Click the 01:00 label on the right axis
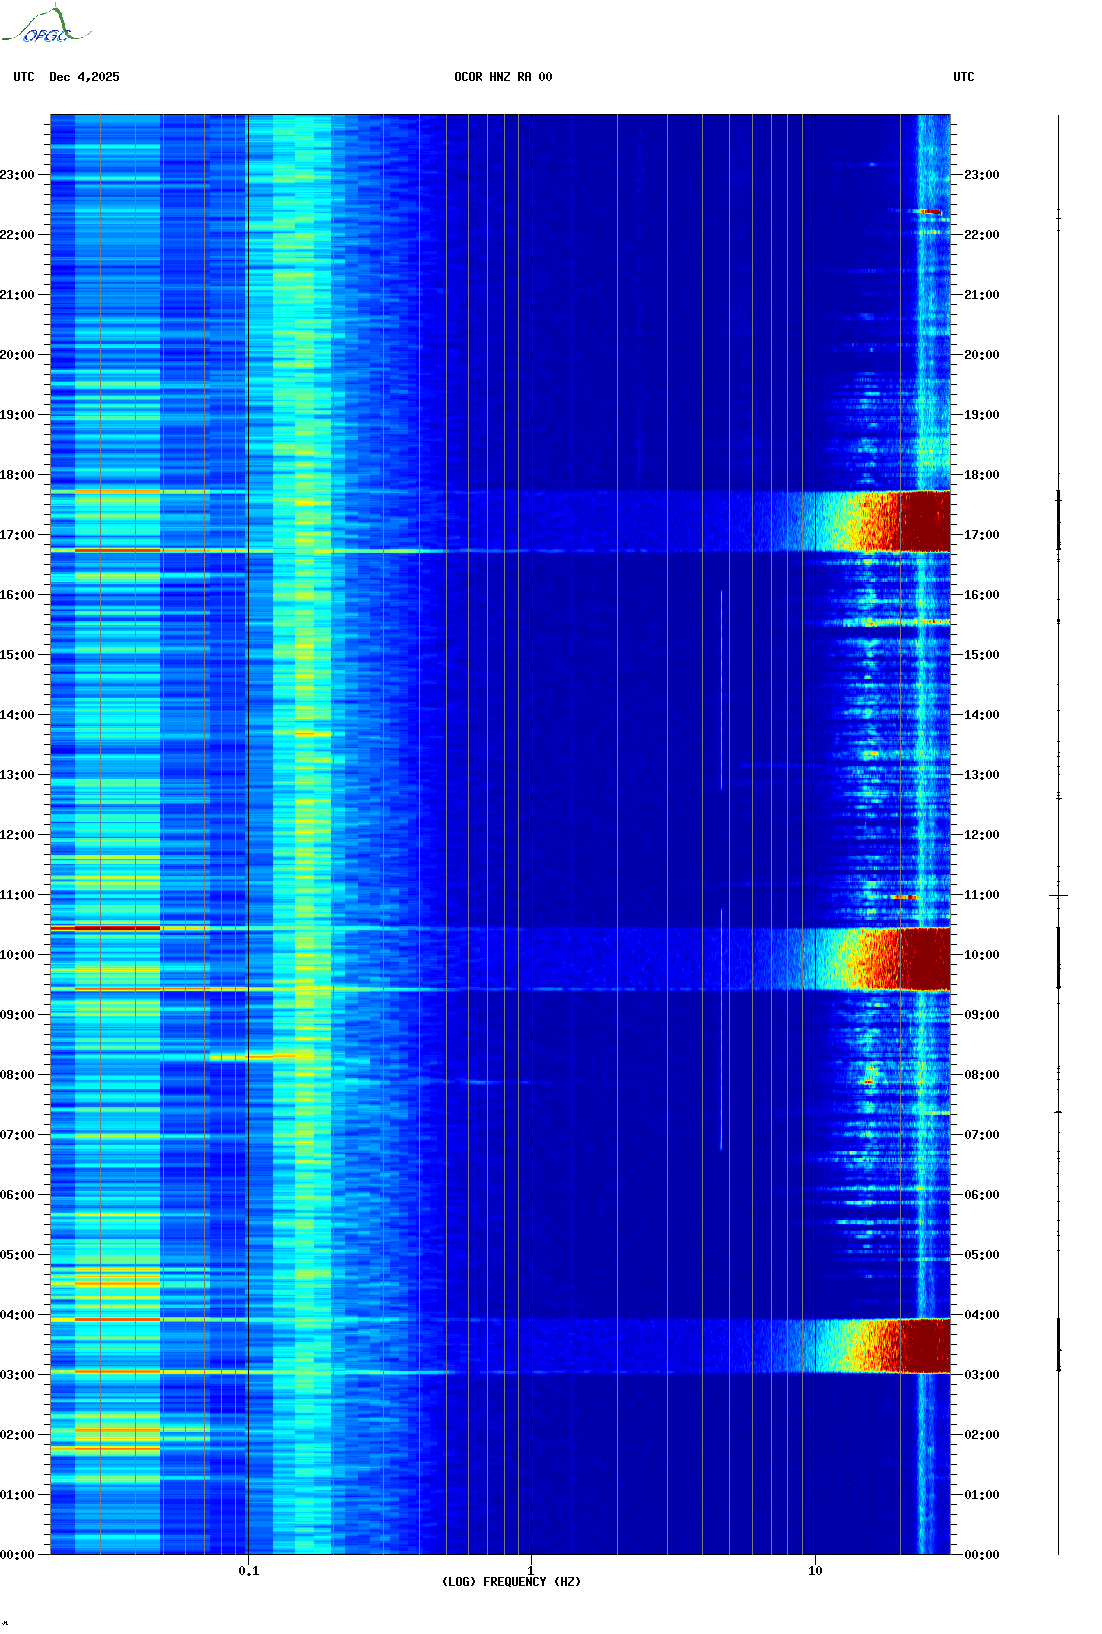Image resolution: width=1102 pixels, height=1634 pixels. (x=982, y=1495)
